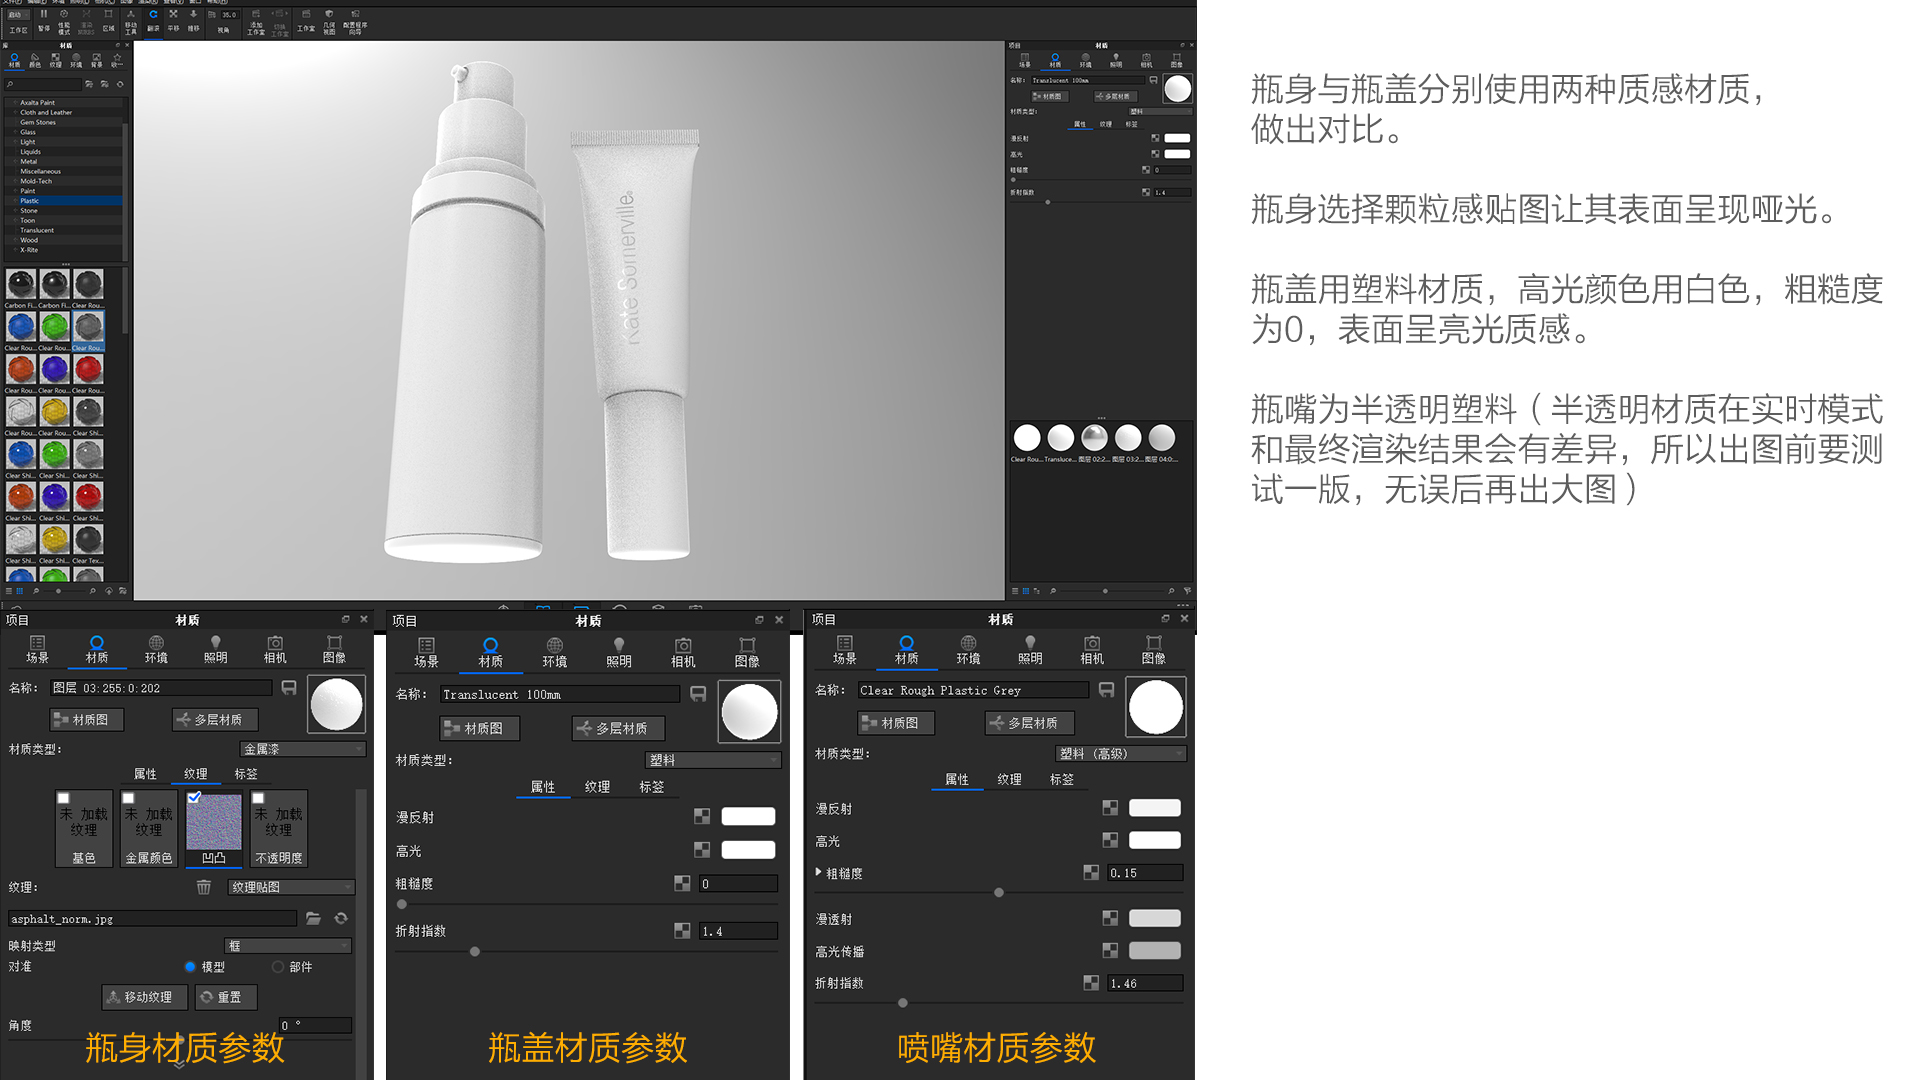
Task: Expand the 金属漆 material type dropdown
Action: pyautogui.click(x=304, y=749)
